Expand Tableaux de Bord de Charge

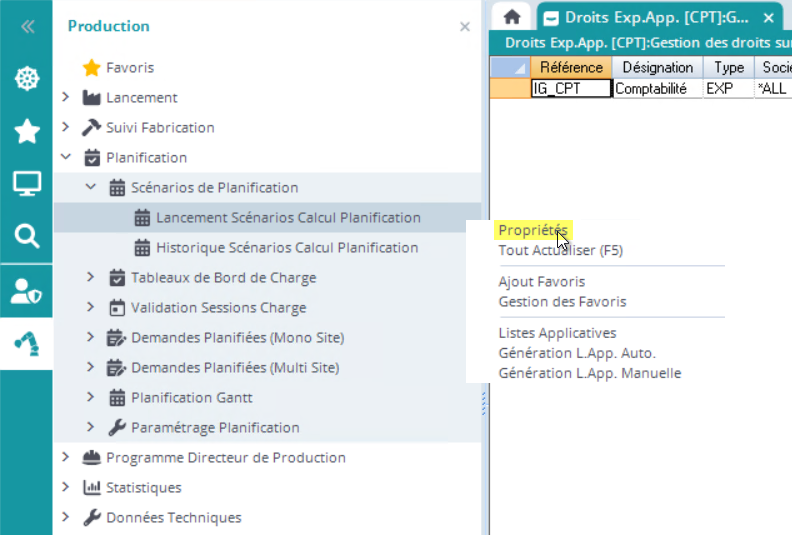[x=91, y=277]
